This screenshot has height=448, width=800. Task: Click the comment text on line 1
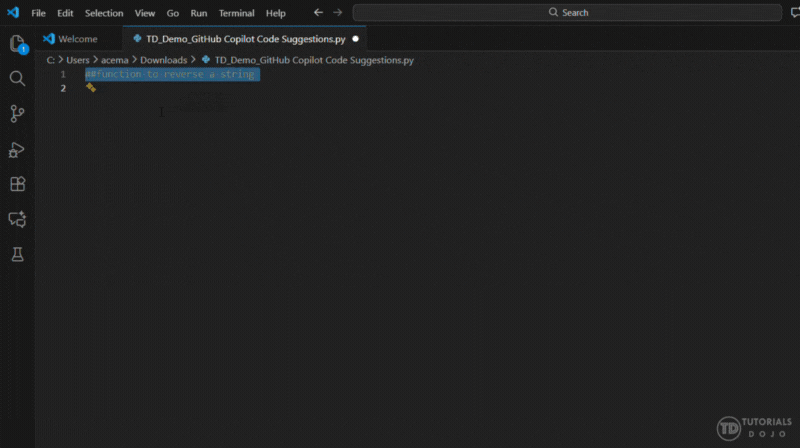coord(170,74)
